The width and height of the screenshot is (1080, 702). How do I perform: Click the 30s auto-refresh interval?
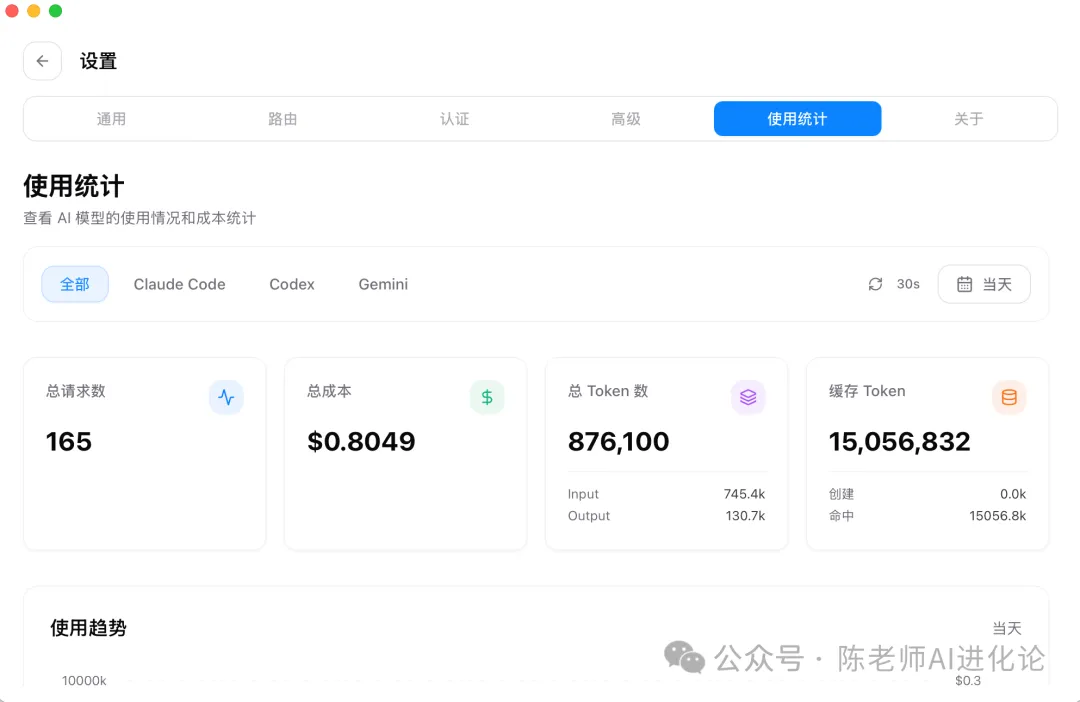coord(908,284)
